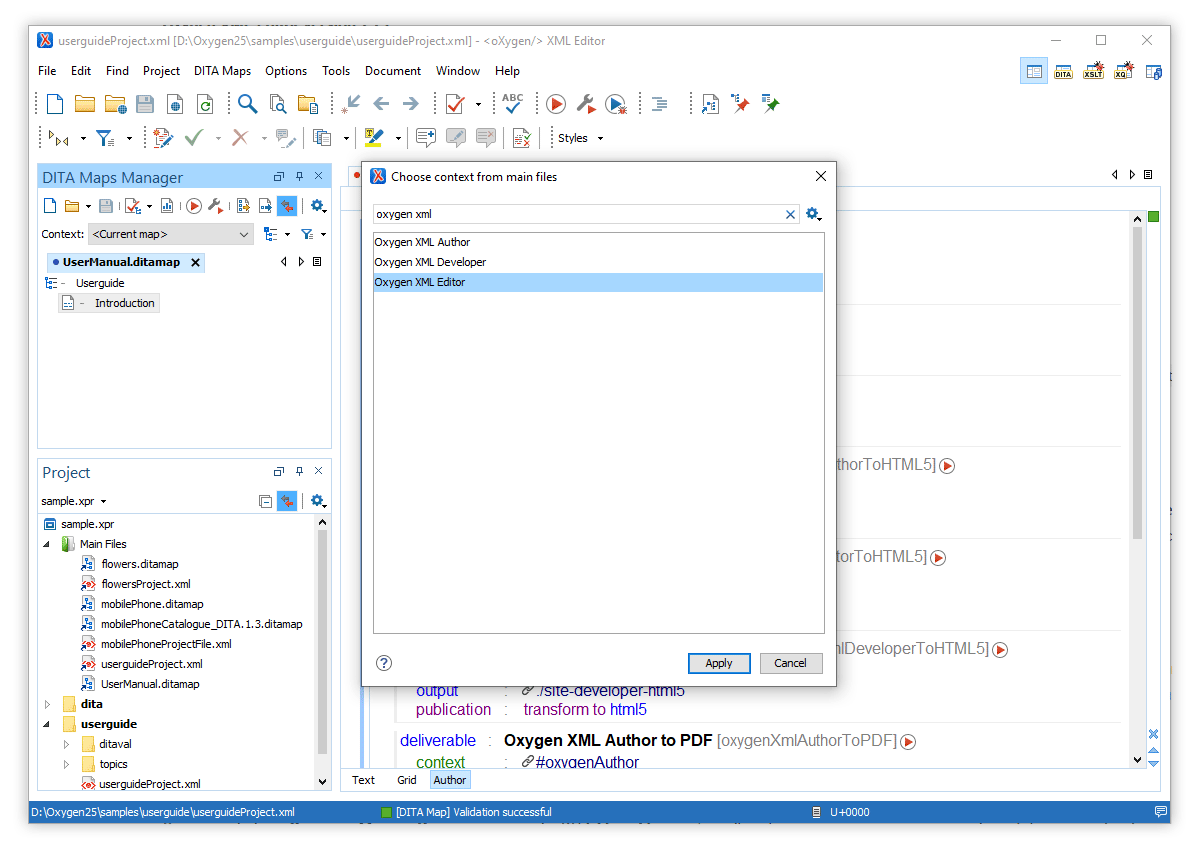Open DITA Maps Manager settings gear

(318, 206)
